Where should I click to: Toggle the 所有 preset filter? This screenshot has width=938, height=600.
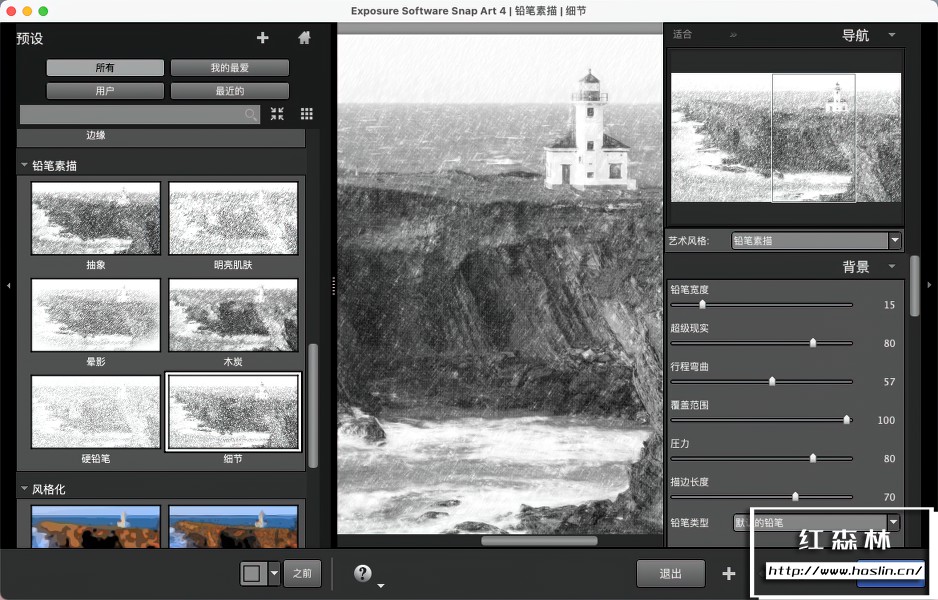(x=104, y=67)
